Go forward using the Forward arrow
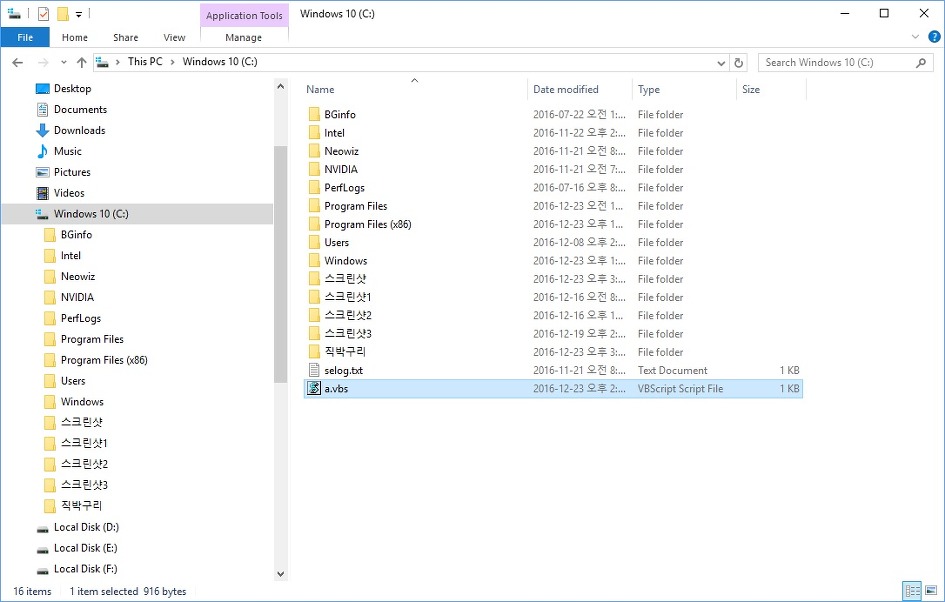This screenshot has height=602, width=945. click(43, 62)
